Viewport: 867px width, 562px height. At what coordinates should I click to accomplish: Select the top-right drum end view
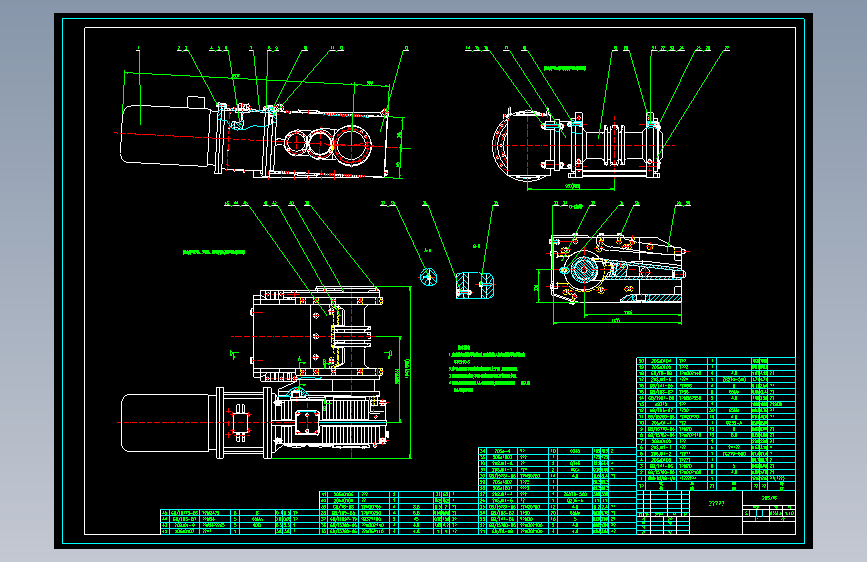[x=578, y=147]
